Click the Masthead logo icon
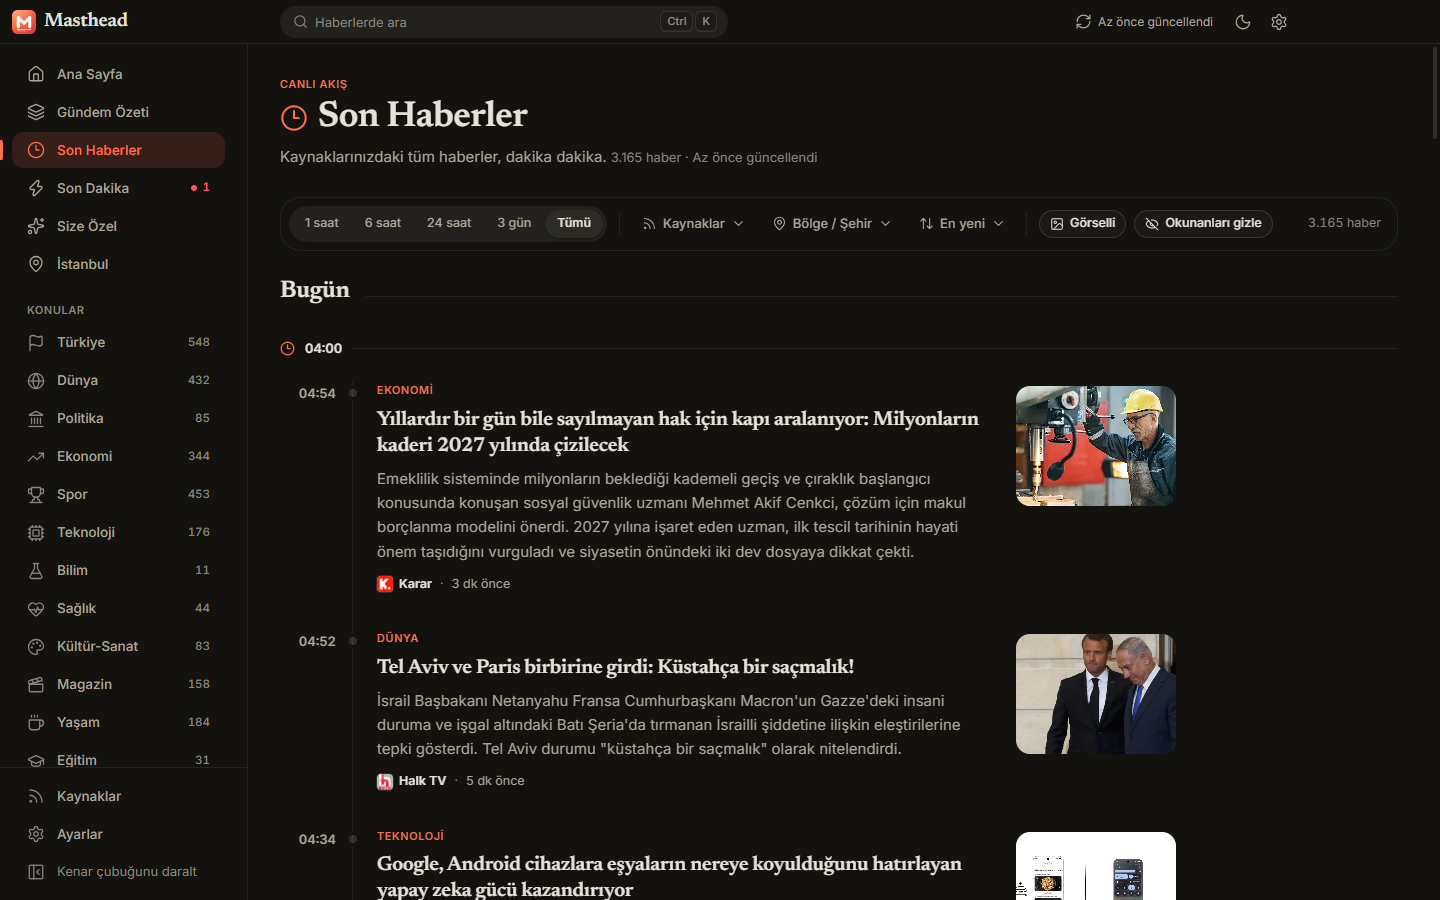 24,21
